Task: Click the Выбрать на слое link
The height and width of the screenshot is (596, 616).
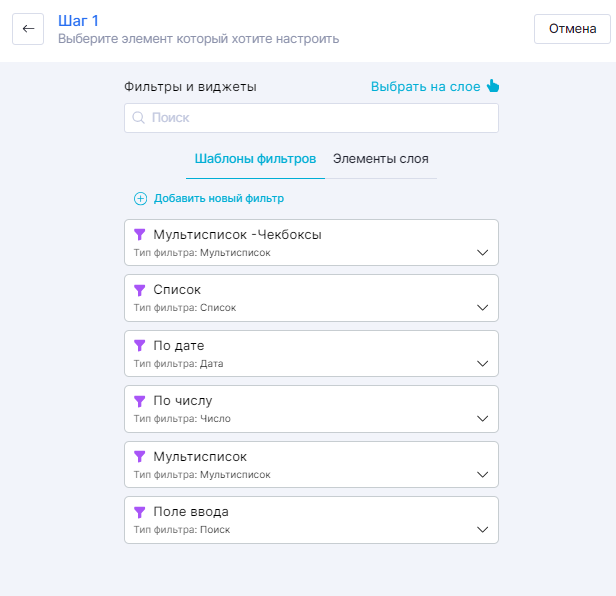Action: click(x=425, y=87)
